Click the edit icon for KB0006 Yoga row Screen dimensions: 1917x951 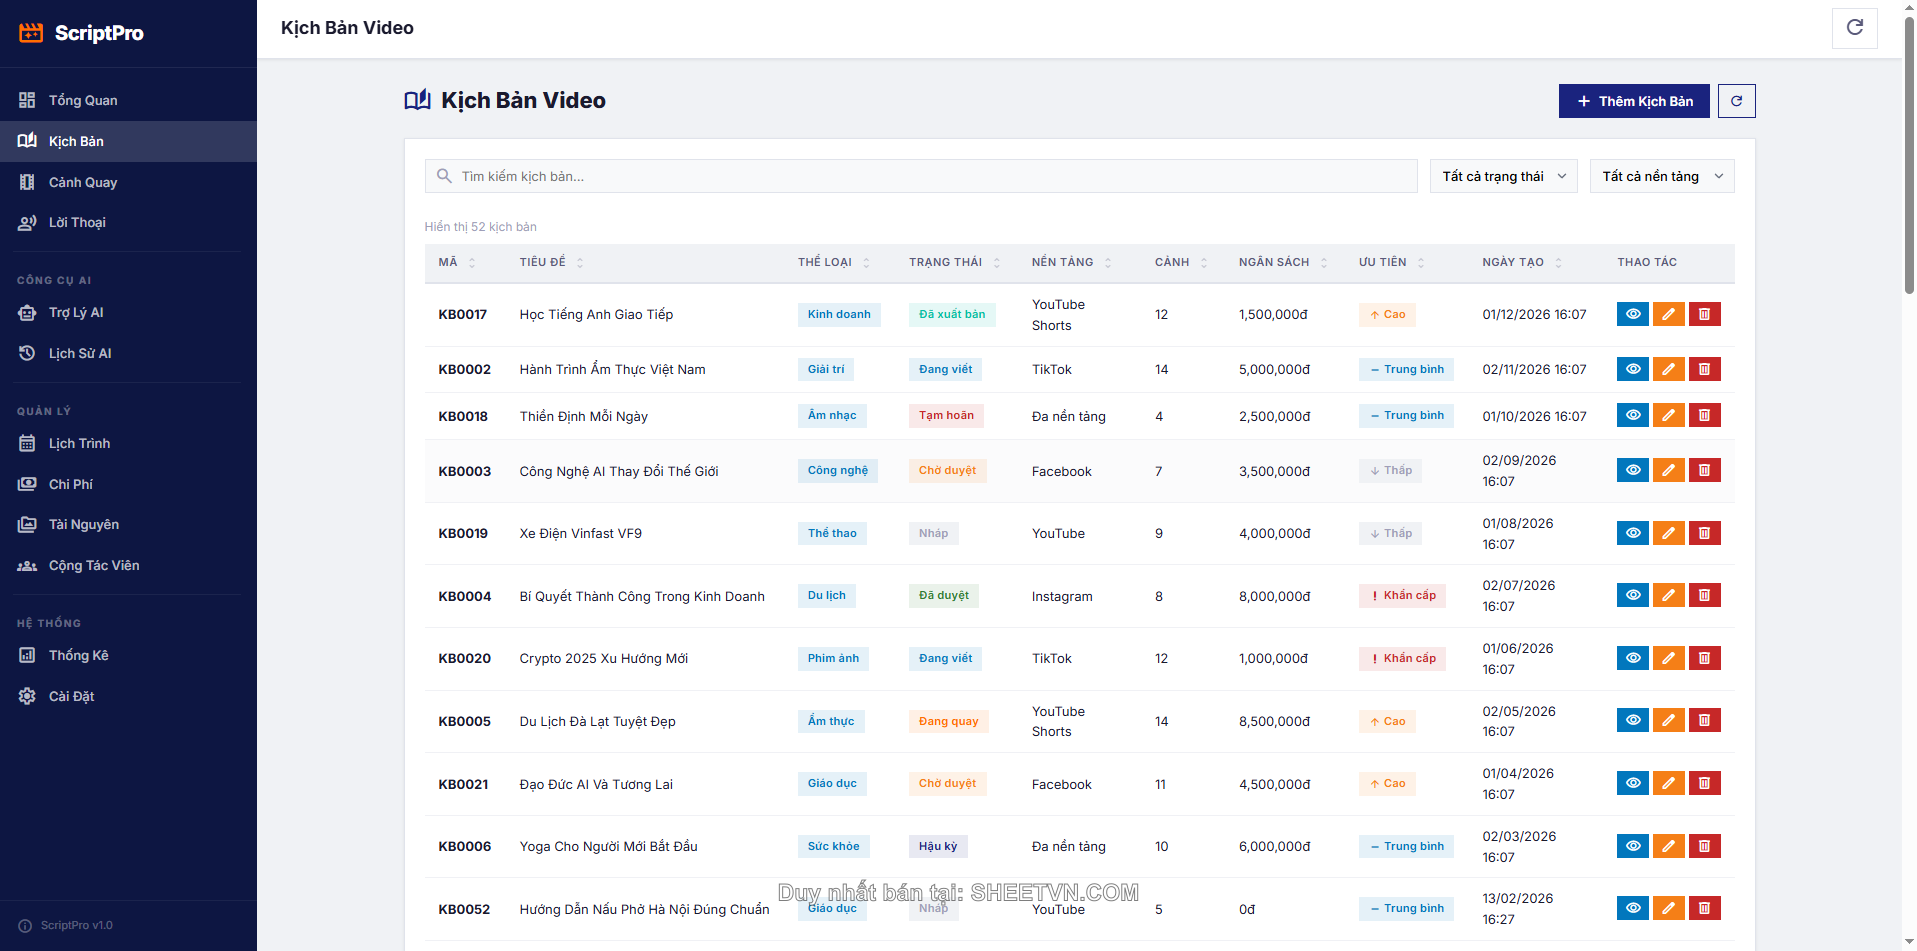[x=1668, y=846]
